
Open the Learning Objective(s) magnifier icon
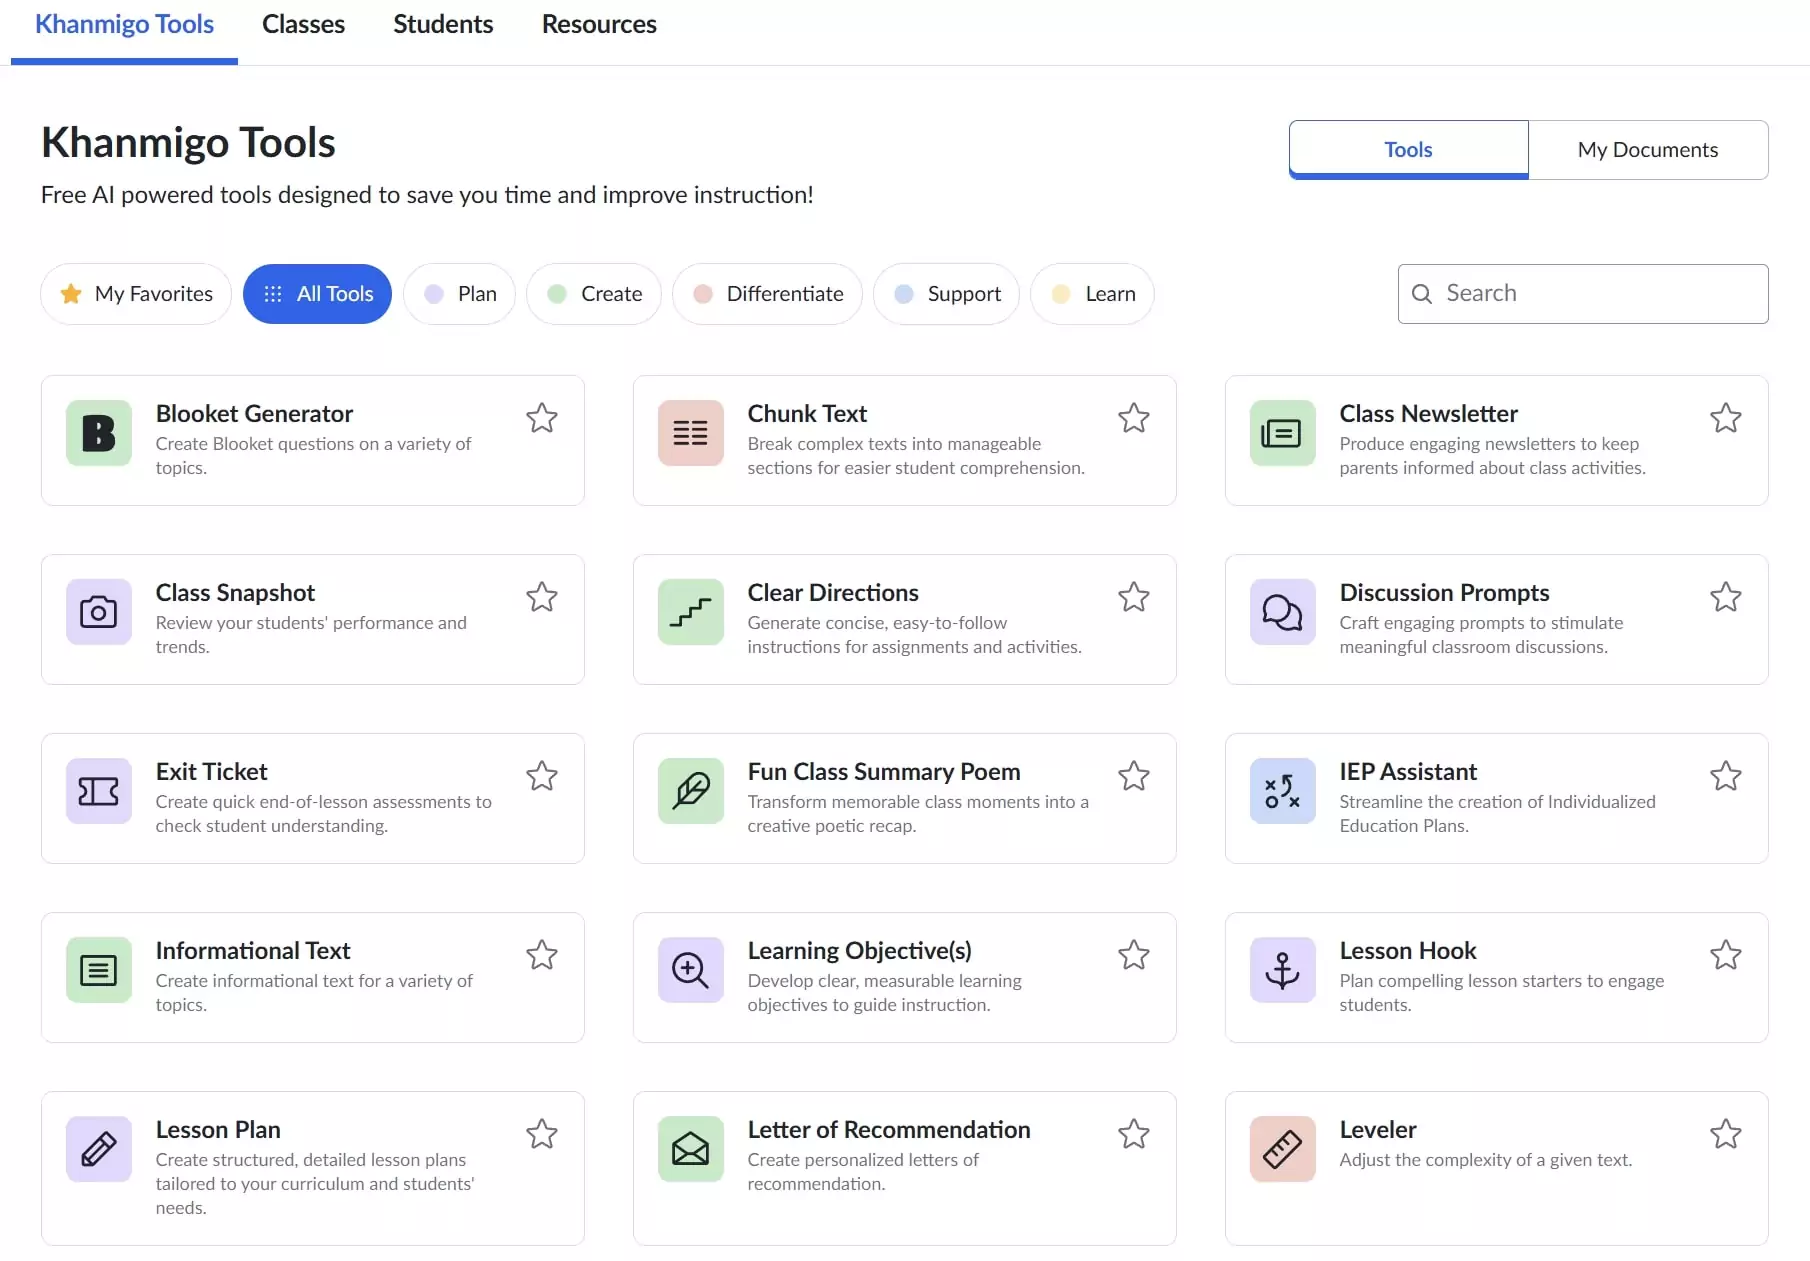click(x=690, y=970)
